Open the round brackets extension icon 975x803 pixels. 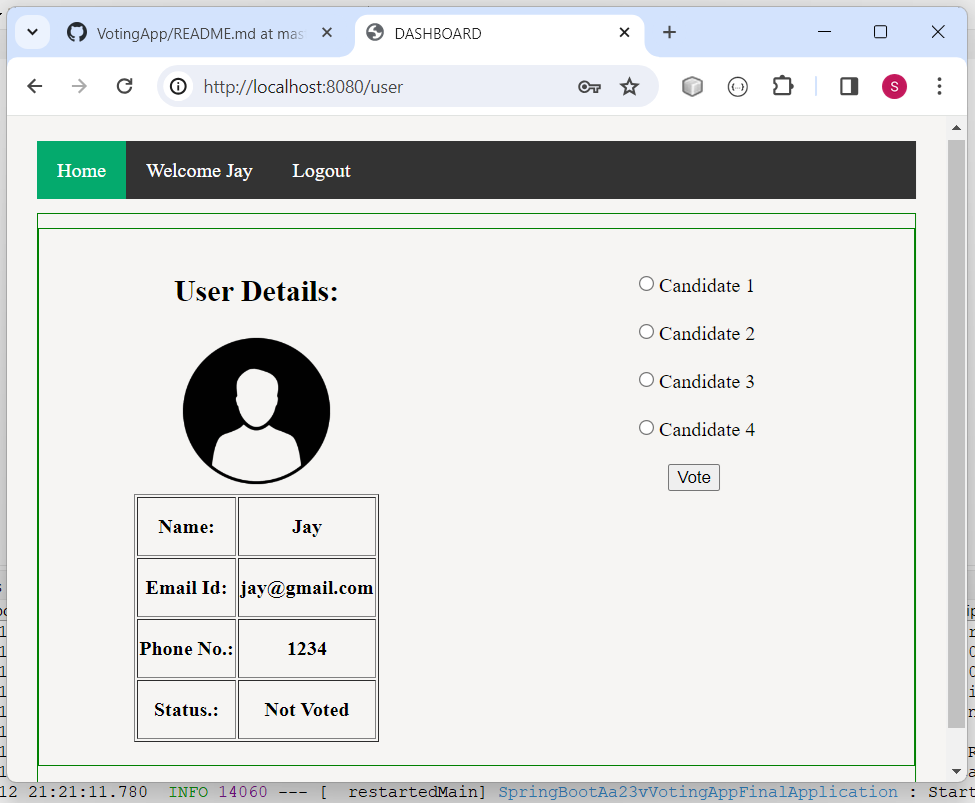[737, 86]
